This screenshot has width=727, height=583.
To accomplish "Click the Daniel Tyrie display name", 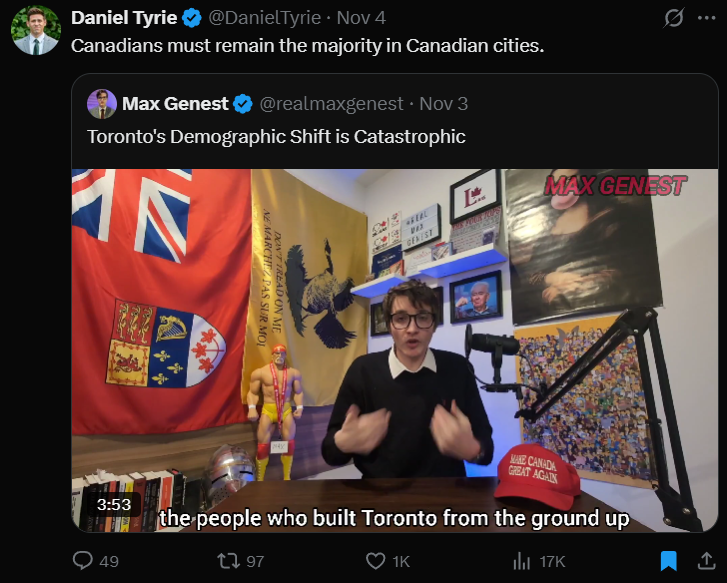I will coord(124,18).
